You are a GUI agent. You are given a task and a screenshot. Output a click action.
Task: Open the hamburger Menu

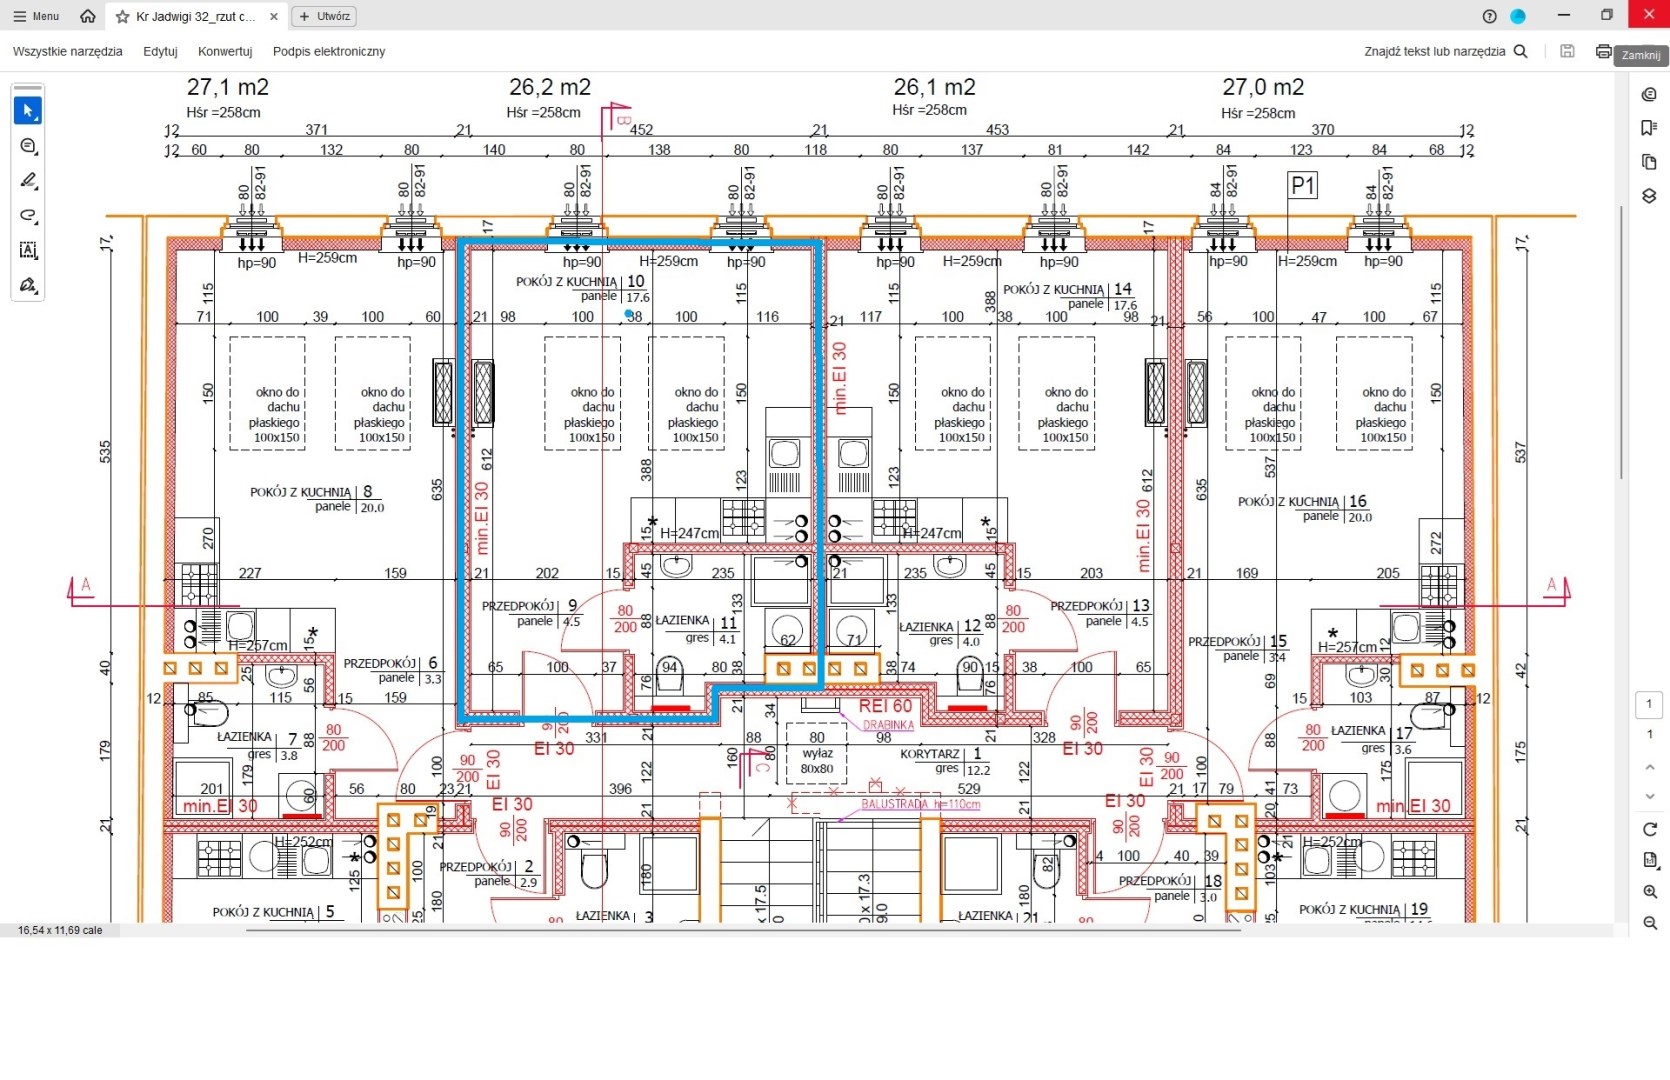point(36,17)
